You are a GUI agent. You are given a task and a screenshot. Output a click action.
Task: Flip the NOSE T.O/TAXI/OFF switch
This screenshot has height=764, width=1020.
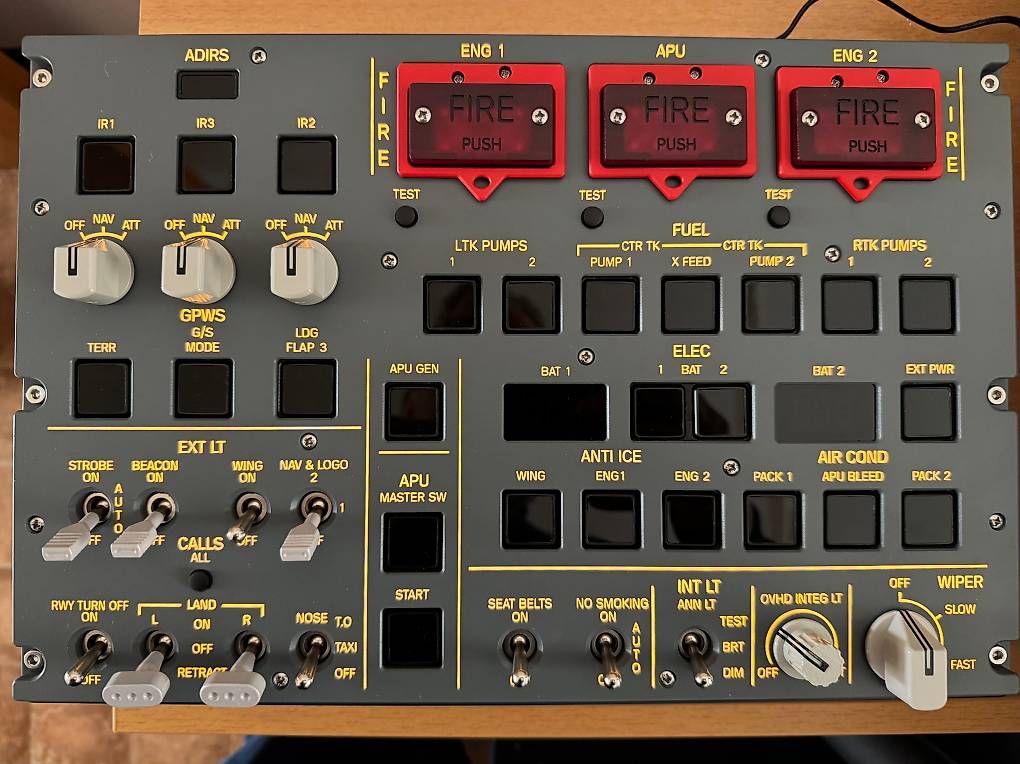pyautogui.click(x=310, y=659)
